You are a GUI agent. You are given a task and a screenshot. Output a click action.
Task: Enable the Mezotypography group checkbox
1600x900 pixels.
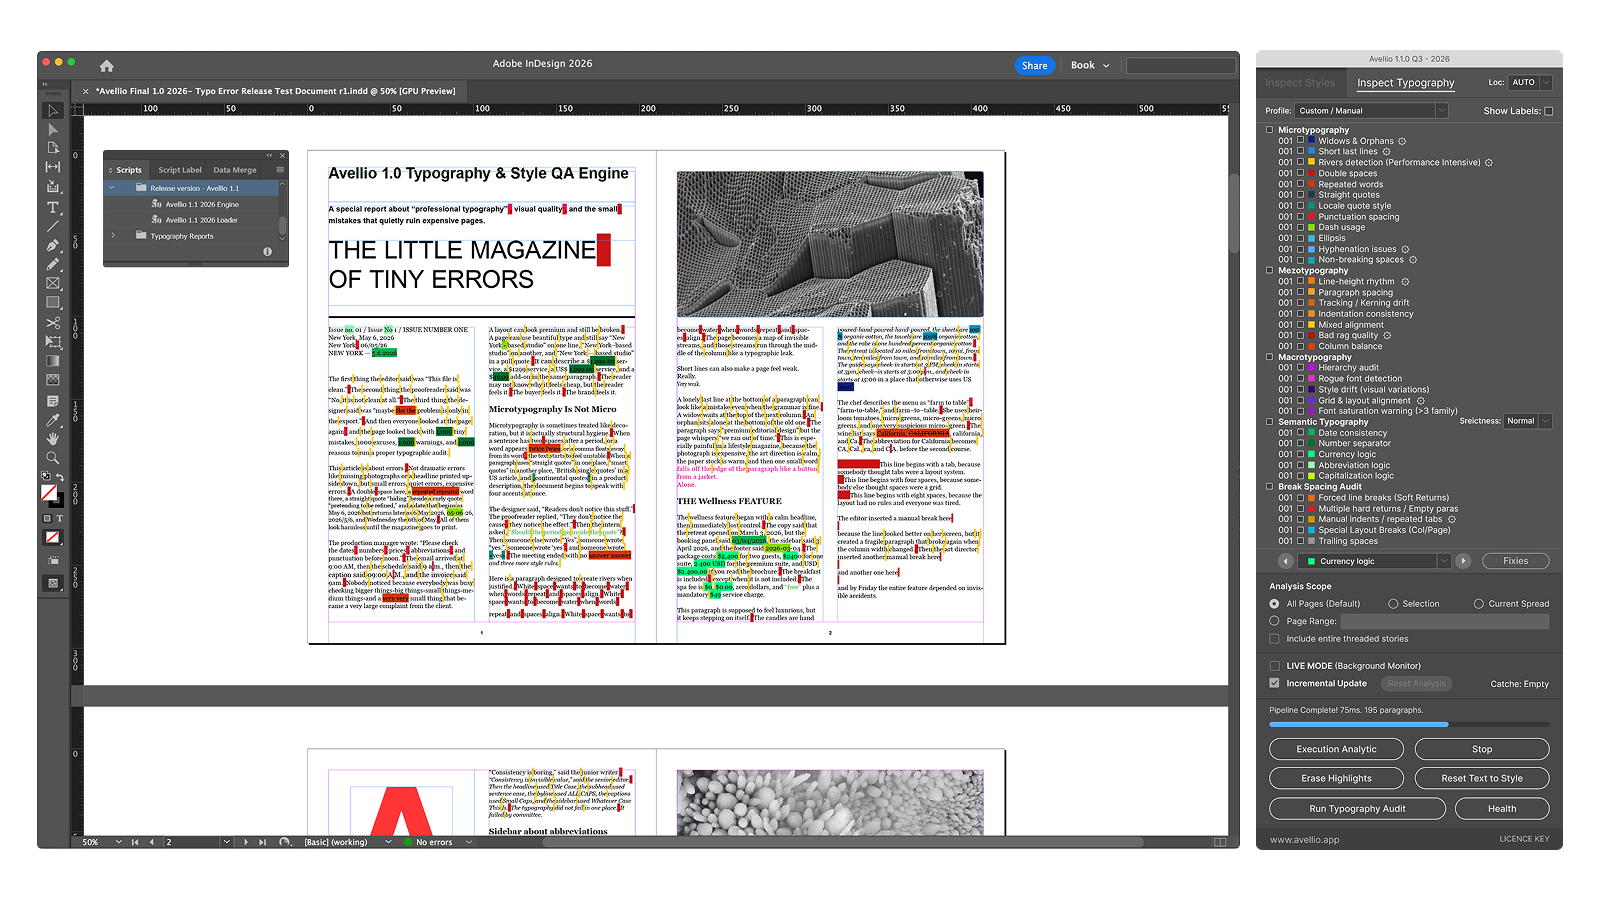1270,270
